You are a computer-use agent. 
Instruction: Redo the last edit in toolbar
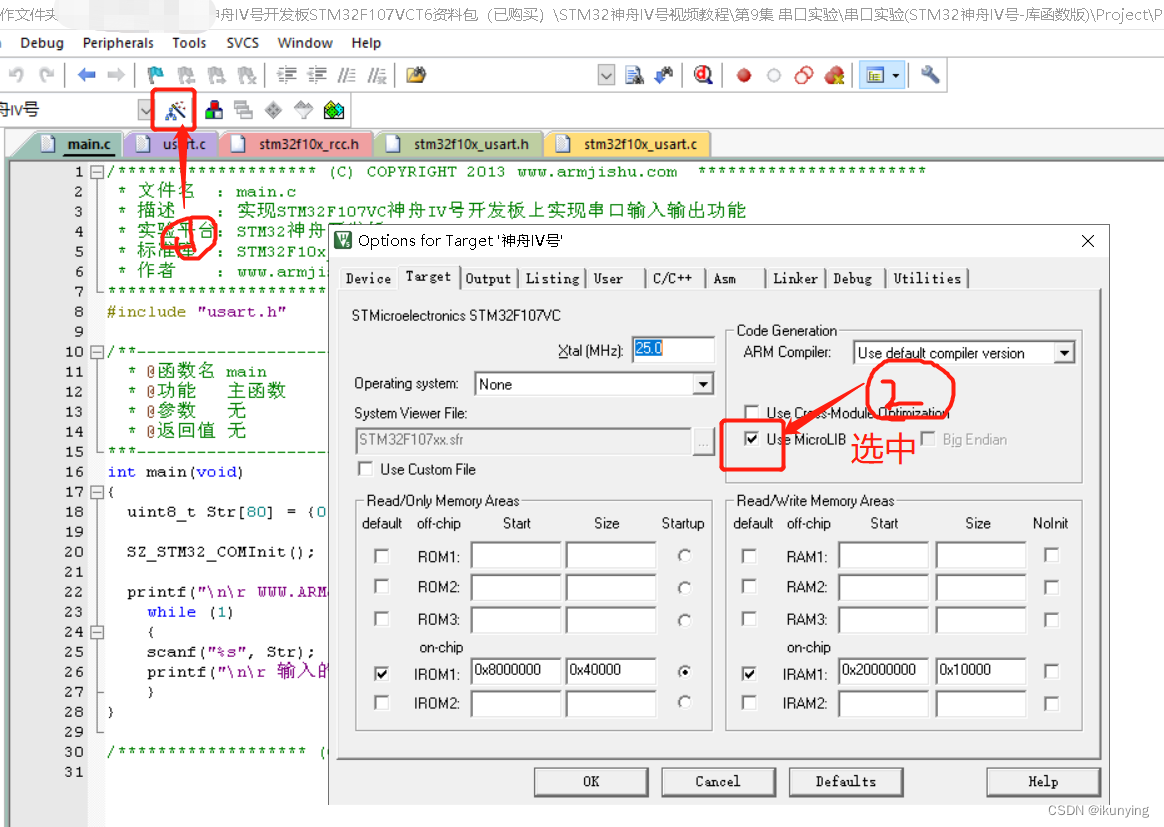pyautogui.click(x=47, y=75)
